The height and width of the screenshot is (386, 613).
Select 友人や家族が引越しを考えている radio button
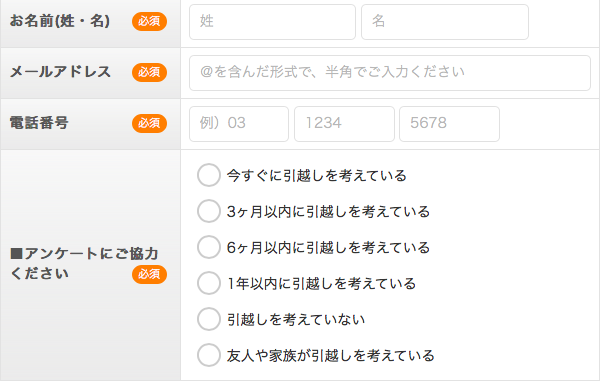[209, 355]
